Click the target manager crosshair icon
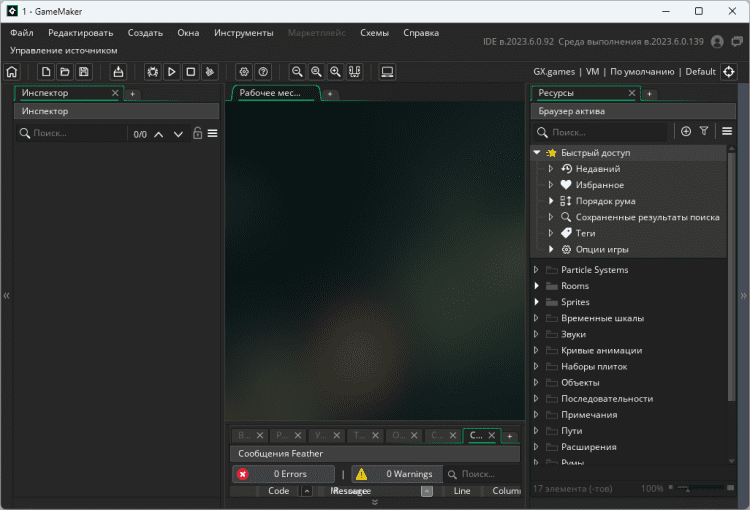 coord(729,72)
